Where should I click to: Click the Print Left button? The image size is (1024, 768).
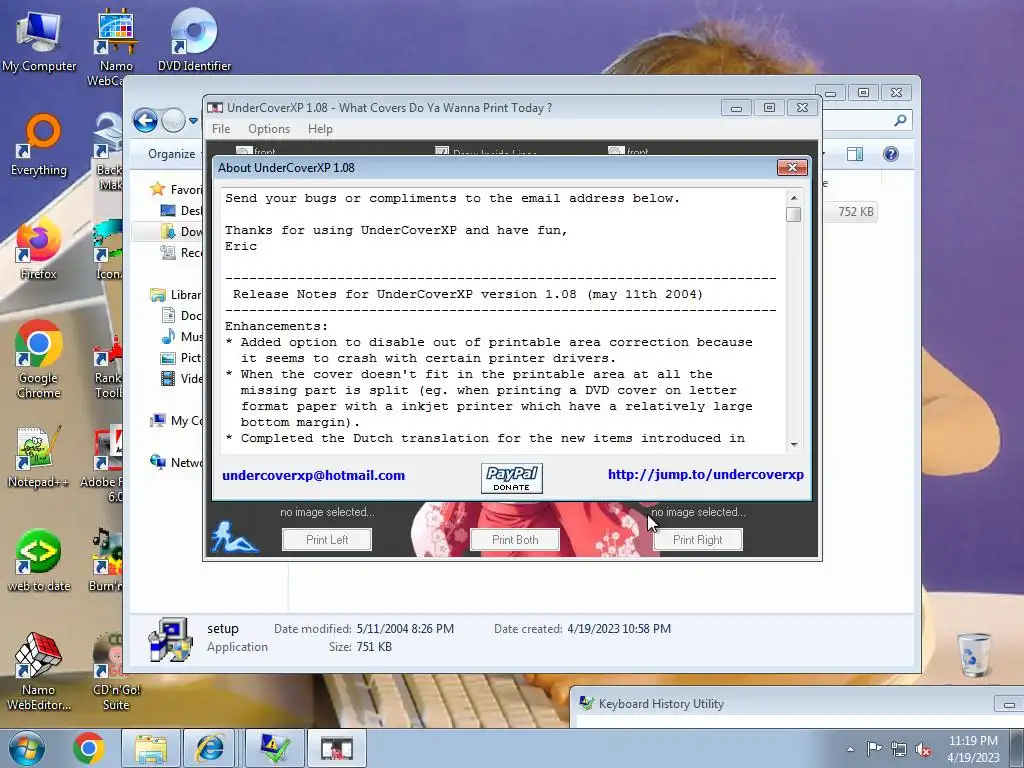tap(327, 539)
